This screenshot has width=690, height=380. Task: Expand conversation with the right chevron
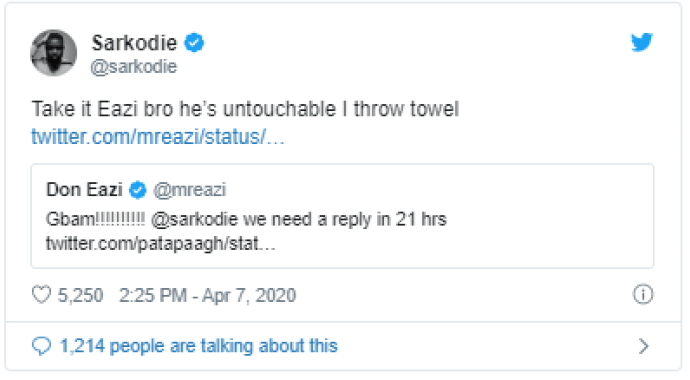coord(643,347)
